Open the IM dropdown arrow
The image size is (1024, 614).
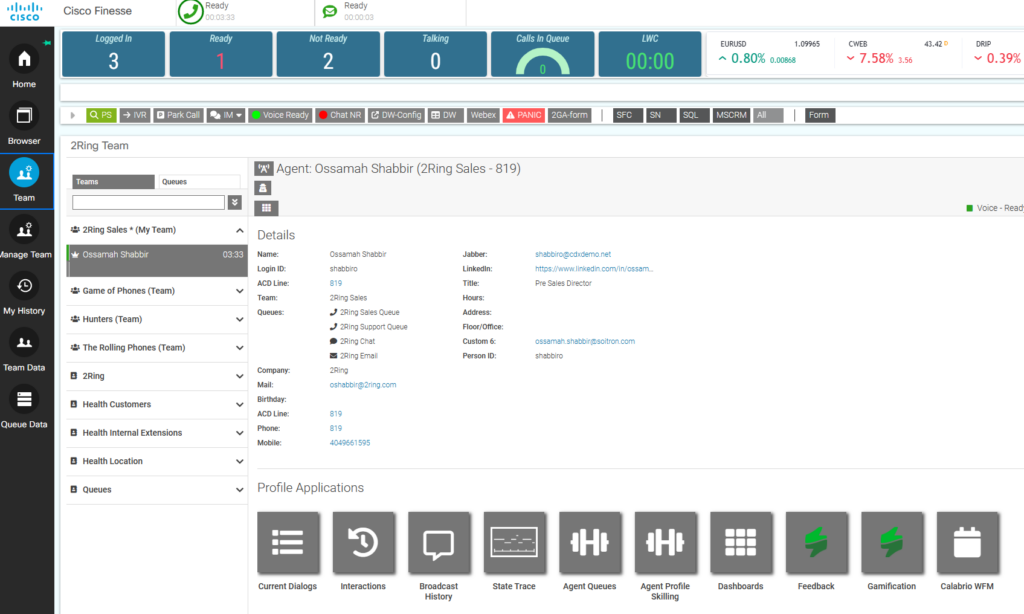pyautogui.click(x=237, y=114)
